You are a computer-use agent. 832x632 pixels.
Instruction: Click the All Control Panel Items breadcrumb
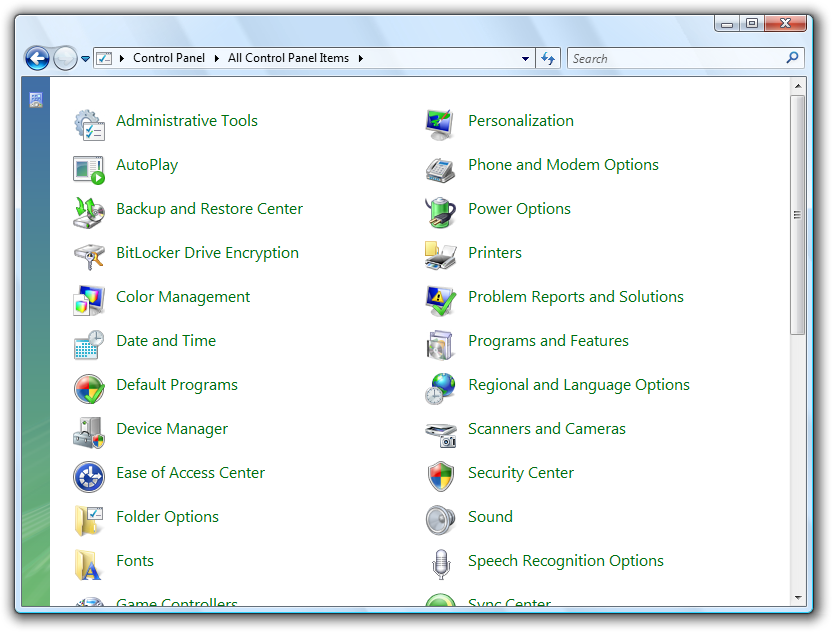pos(288,58)
